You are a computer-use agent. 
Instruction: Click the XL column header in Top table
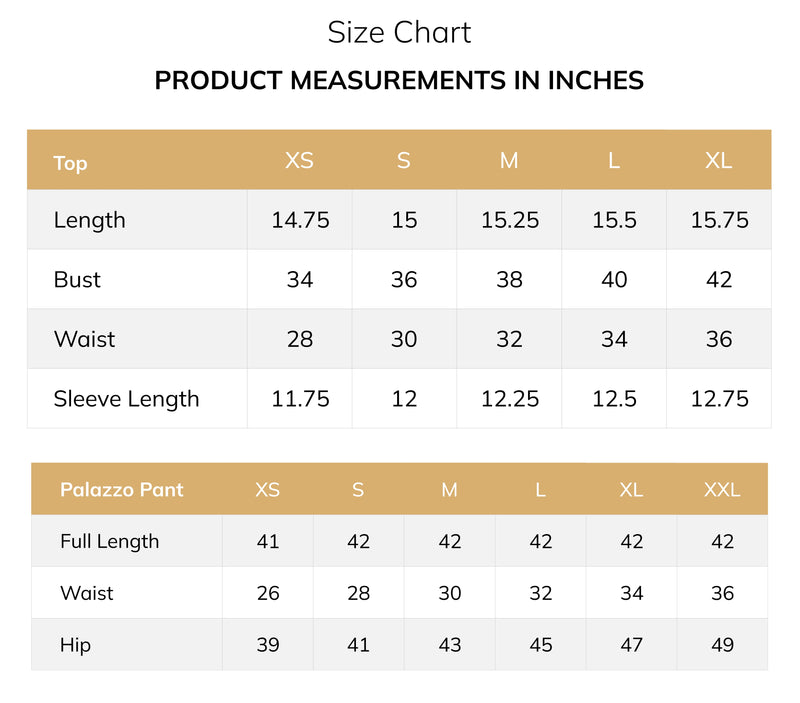(x=718, y=161)
